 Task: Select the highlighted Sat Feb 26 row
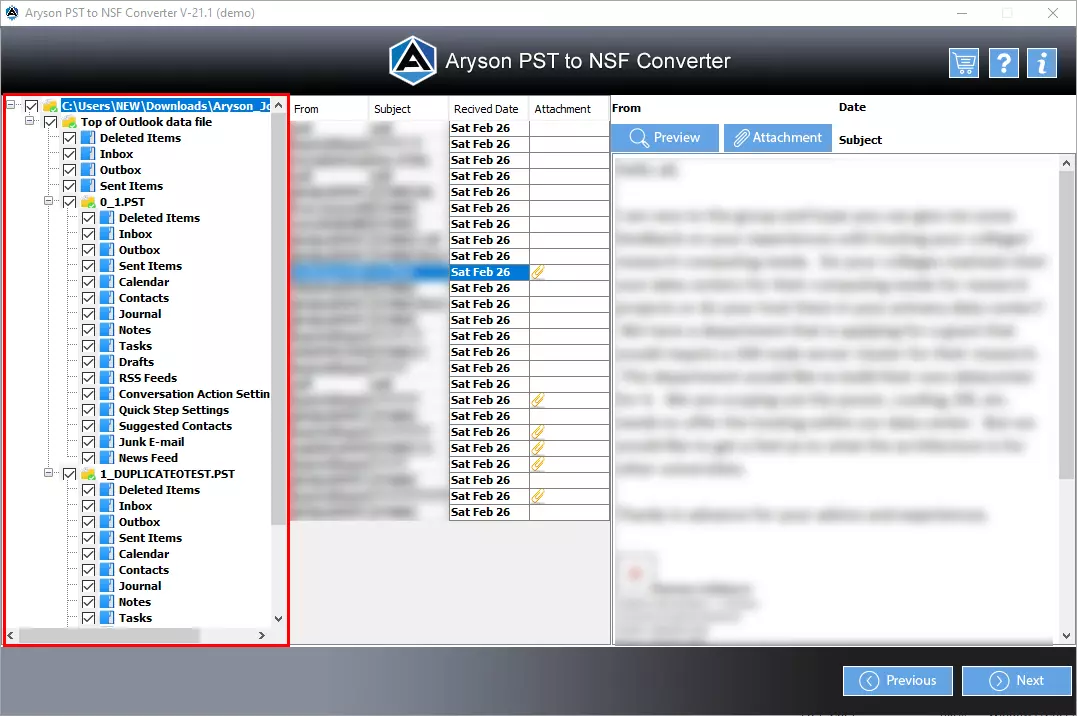(x=450, y=272)
